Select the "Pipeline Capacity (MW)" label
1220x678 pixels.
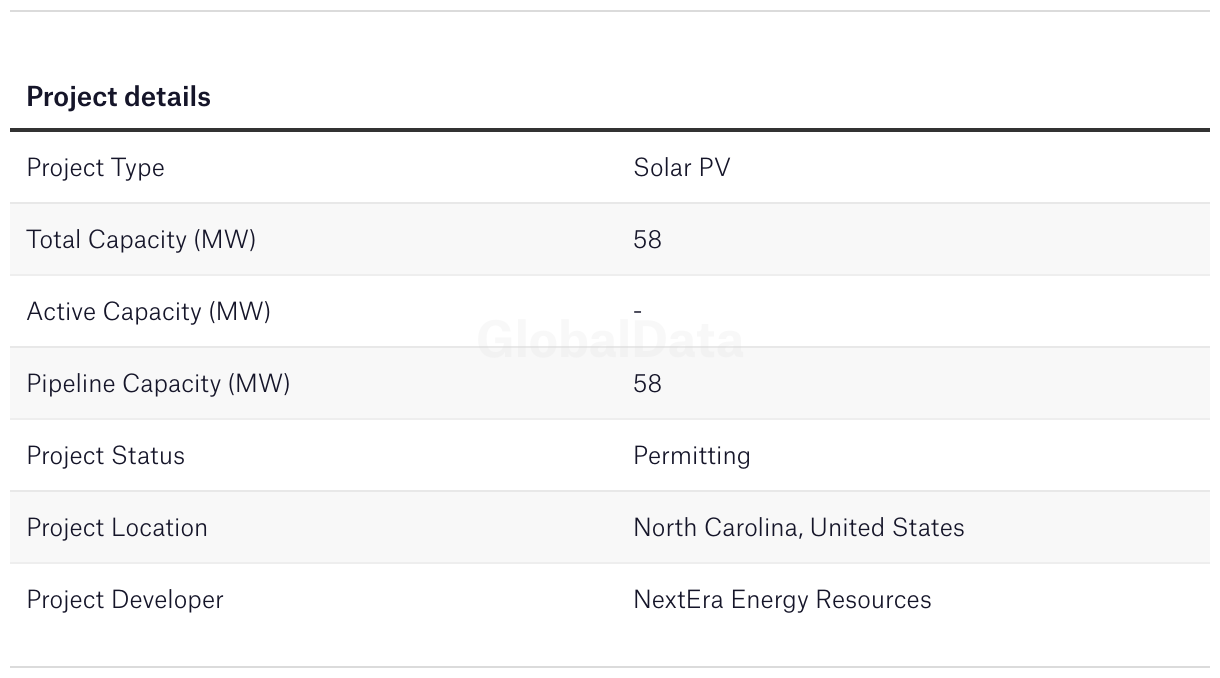(158, 384)
